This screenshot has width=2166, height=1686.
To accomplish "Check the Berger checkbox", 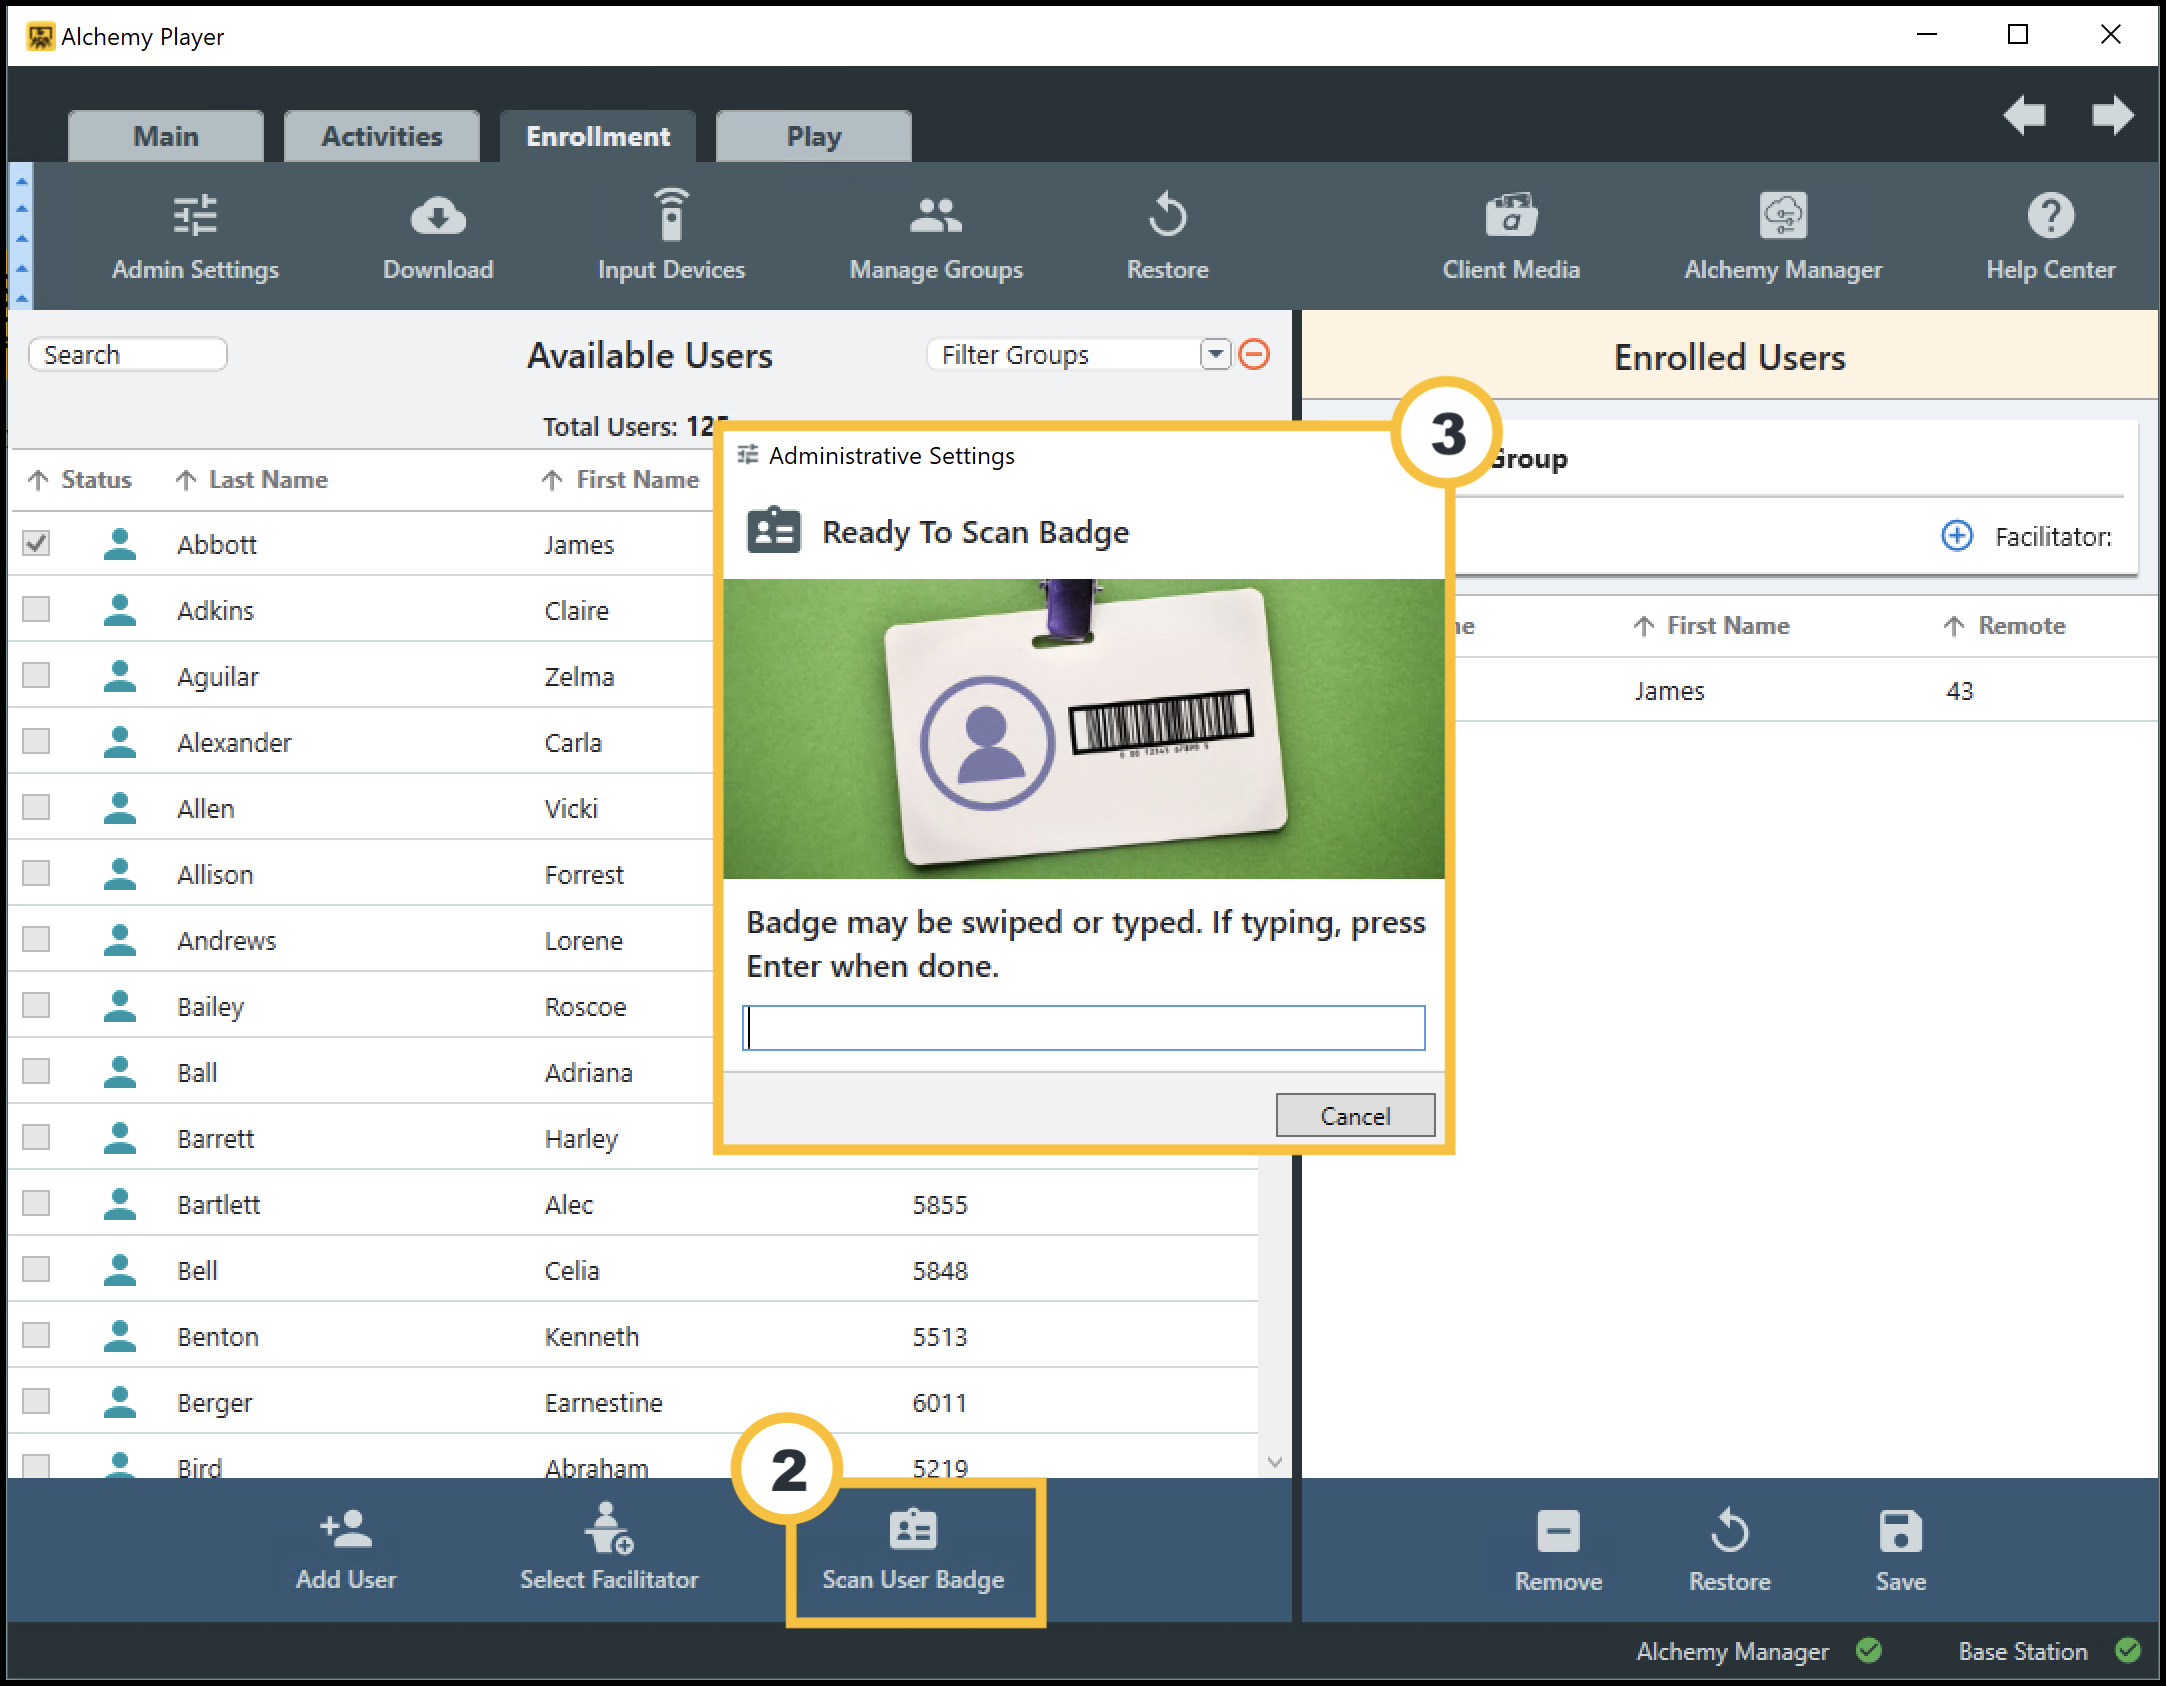I will (x=36, y=1401).
